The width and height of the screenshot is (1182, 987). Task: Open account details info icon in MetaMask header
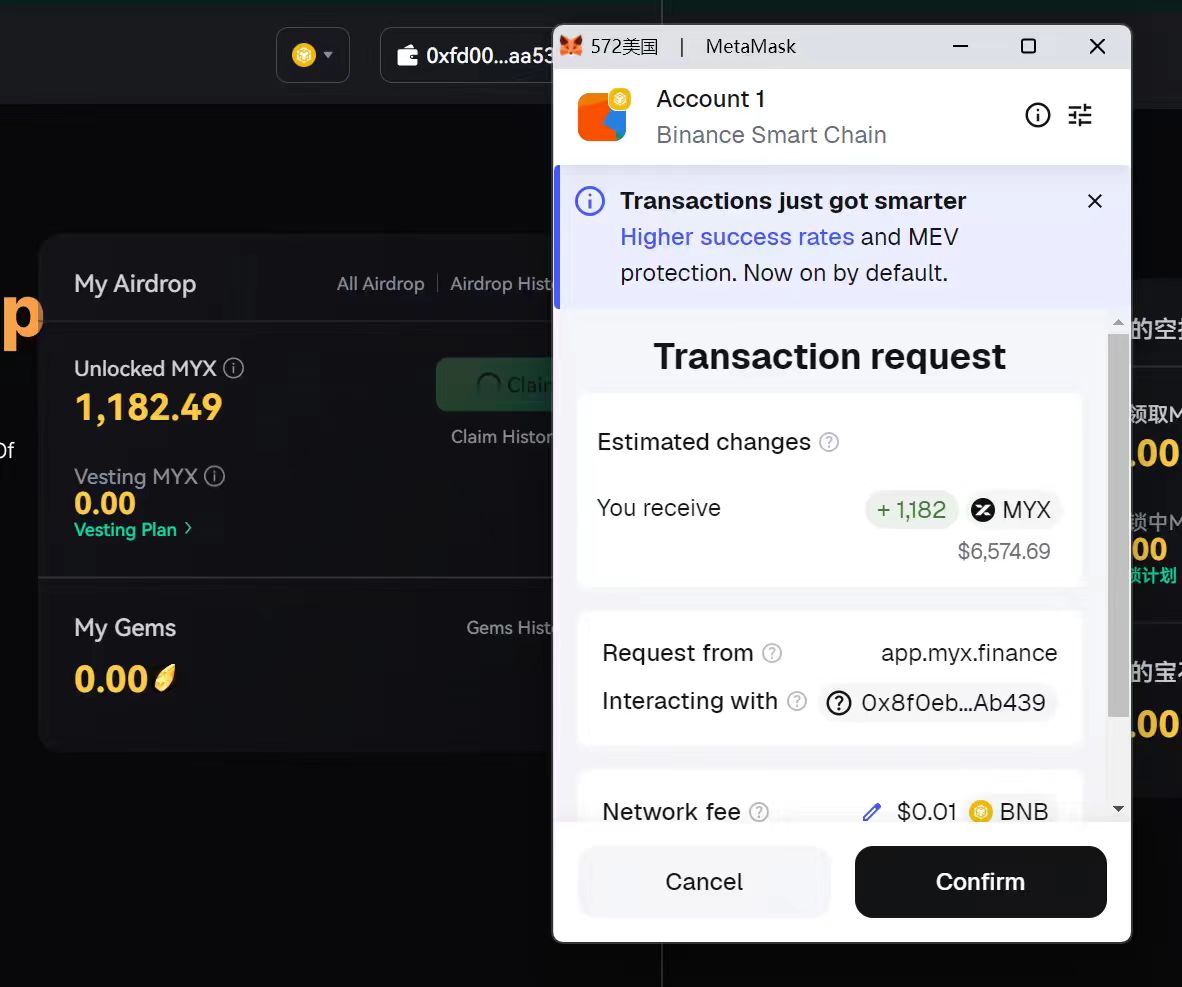point(1037,115)
